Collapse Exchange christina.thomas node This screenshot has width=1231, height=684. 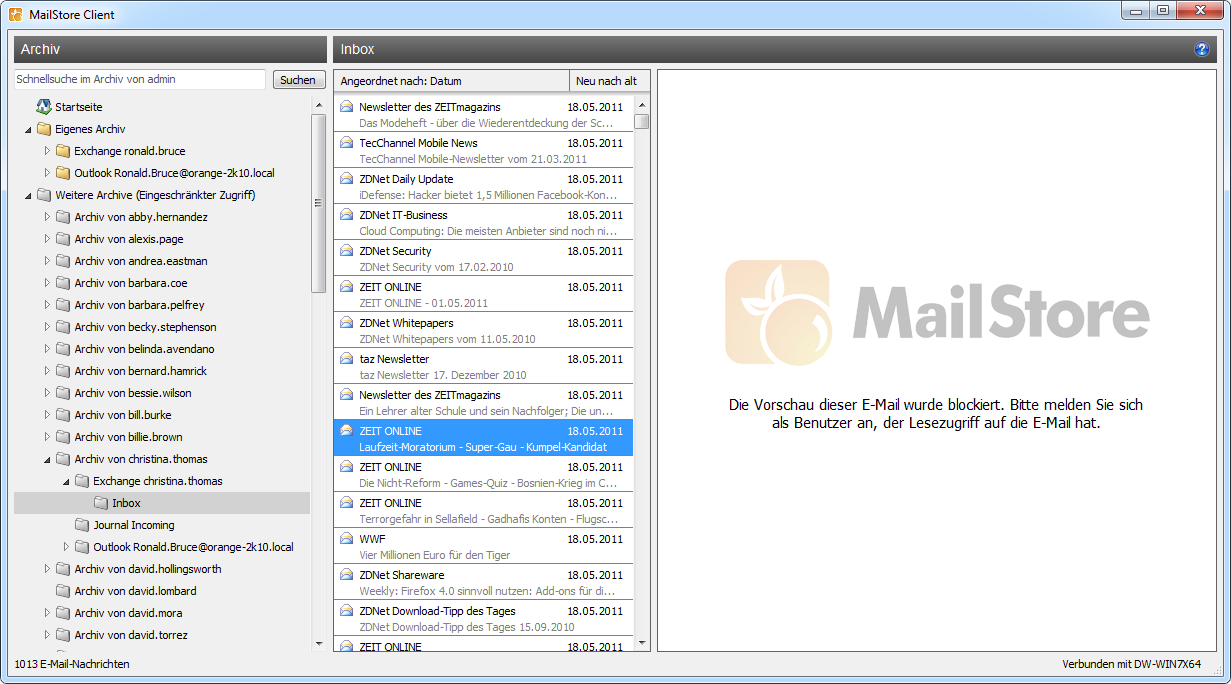pyautogui.click(x=66, y=481)
